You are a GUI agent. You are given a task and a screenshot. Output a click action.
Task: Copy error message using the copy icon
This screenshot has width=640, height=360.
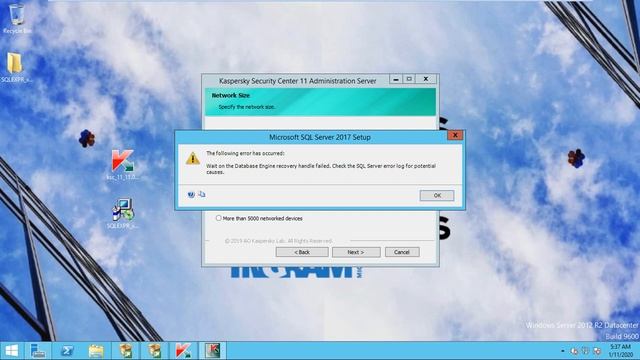coord(202,194)
